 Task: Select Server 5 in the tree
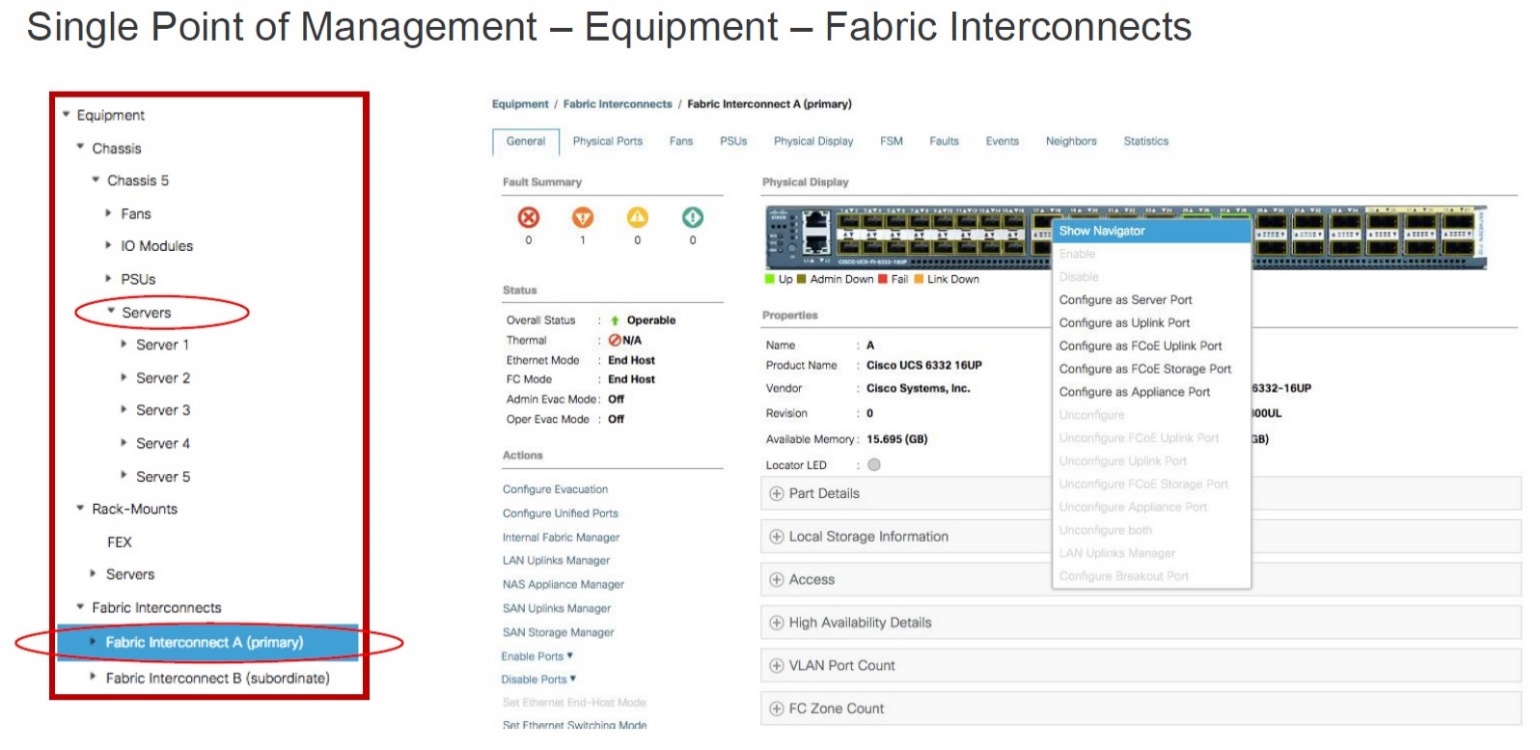pos(163,476)
